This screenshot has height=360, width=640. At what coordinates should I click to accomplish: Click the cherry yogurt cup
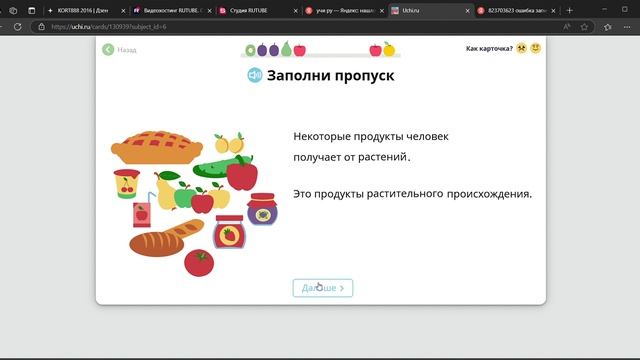coord(127,184)
